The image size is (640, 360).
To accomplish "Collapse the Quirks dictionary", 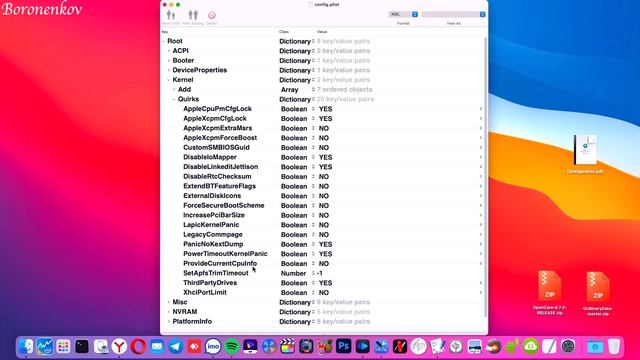I will coord(174,99).
